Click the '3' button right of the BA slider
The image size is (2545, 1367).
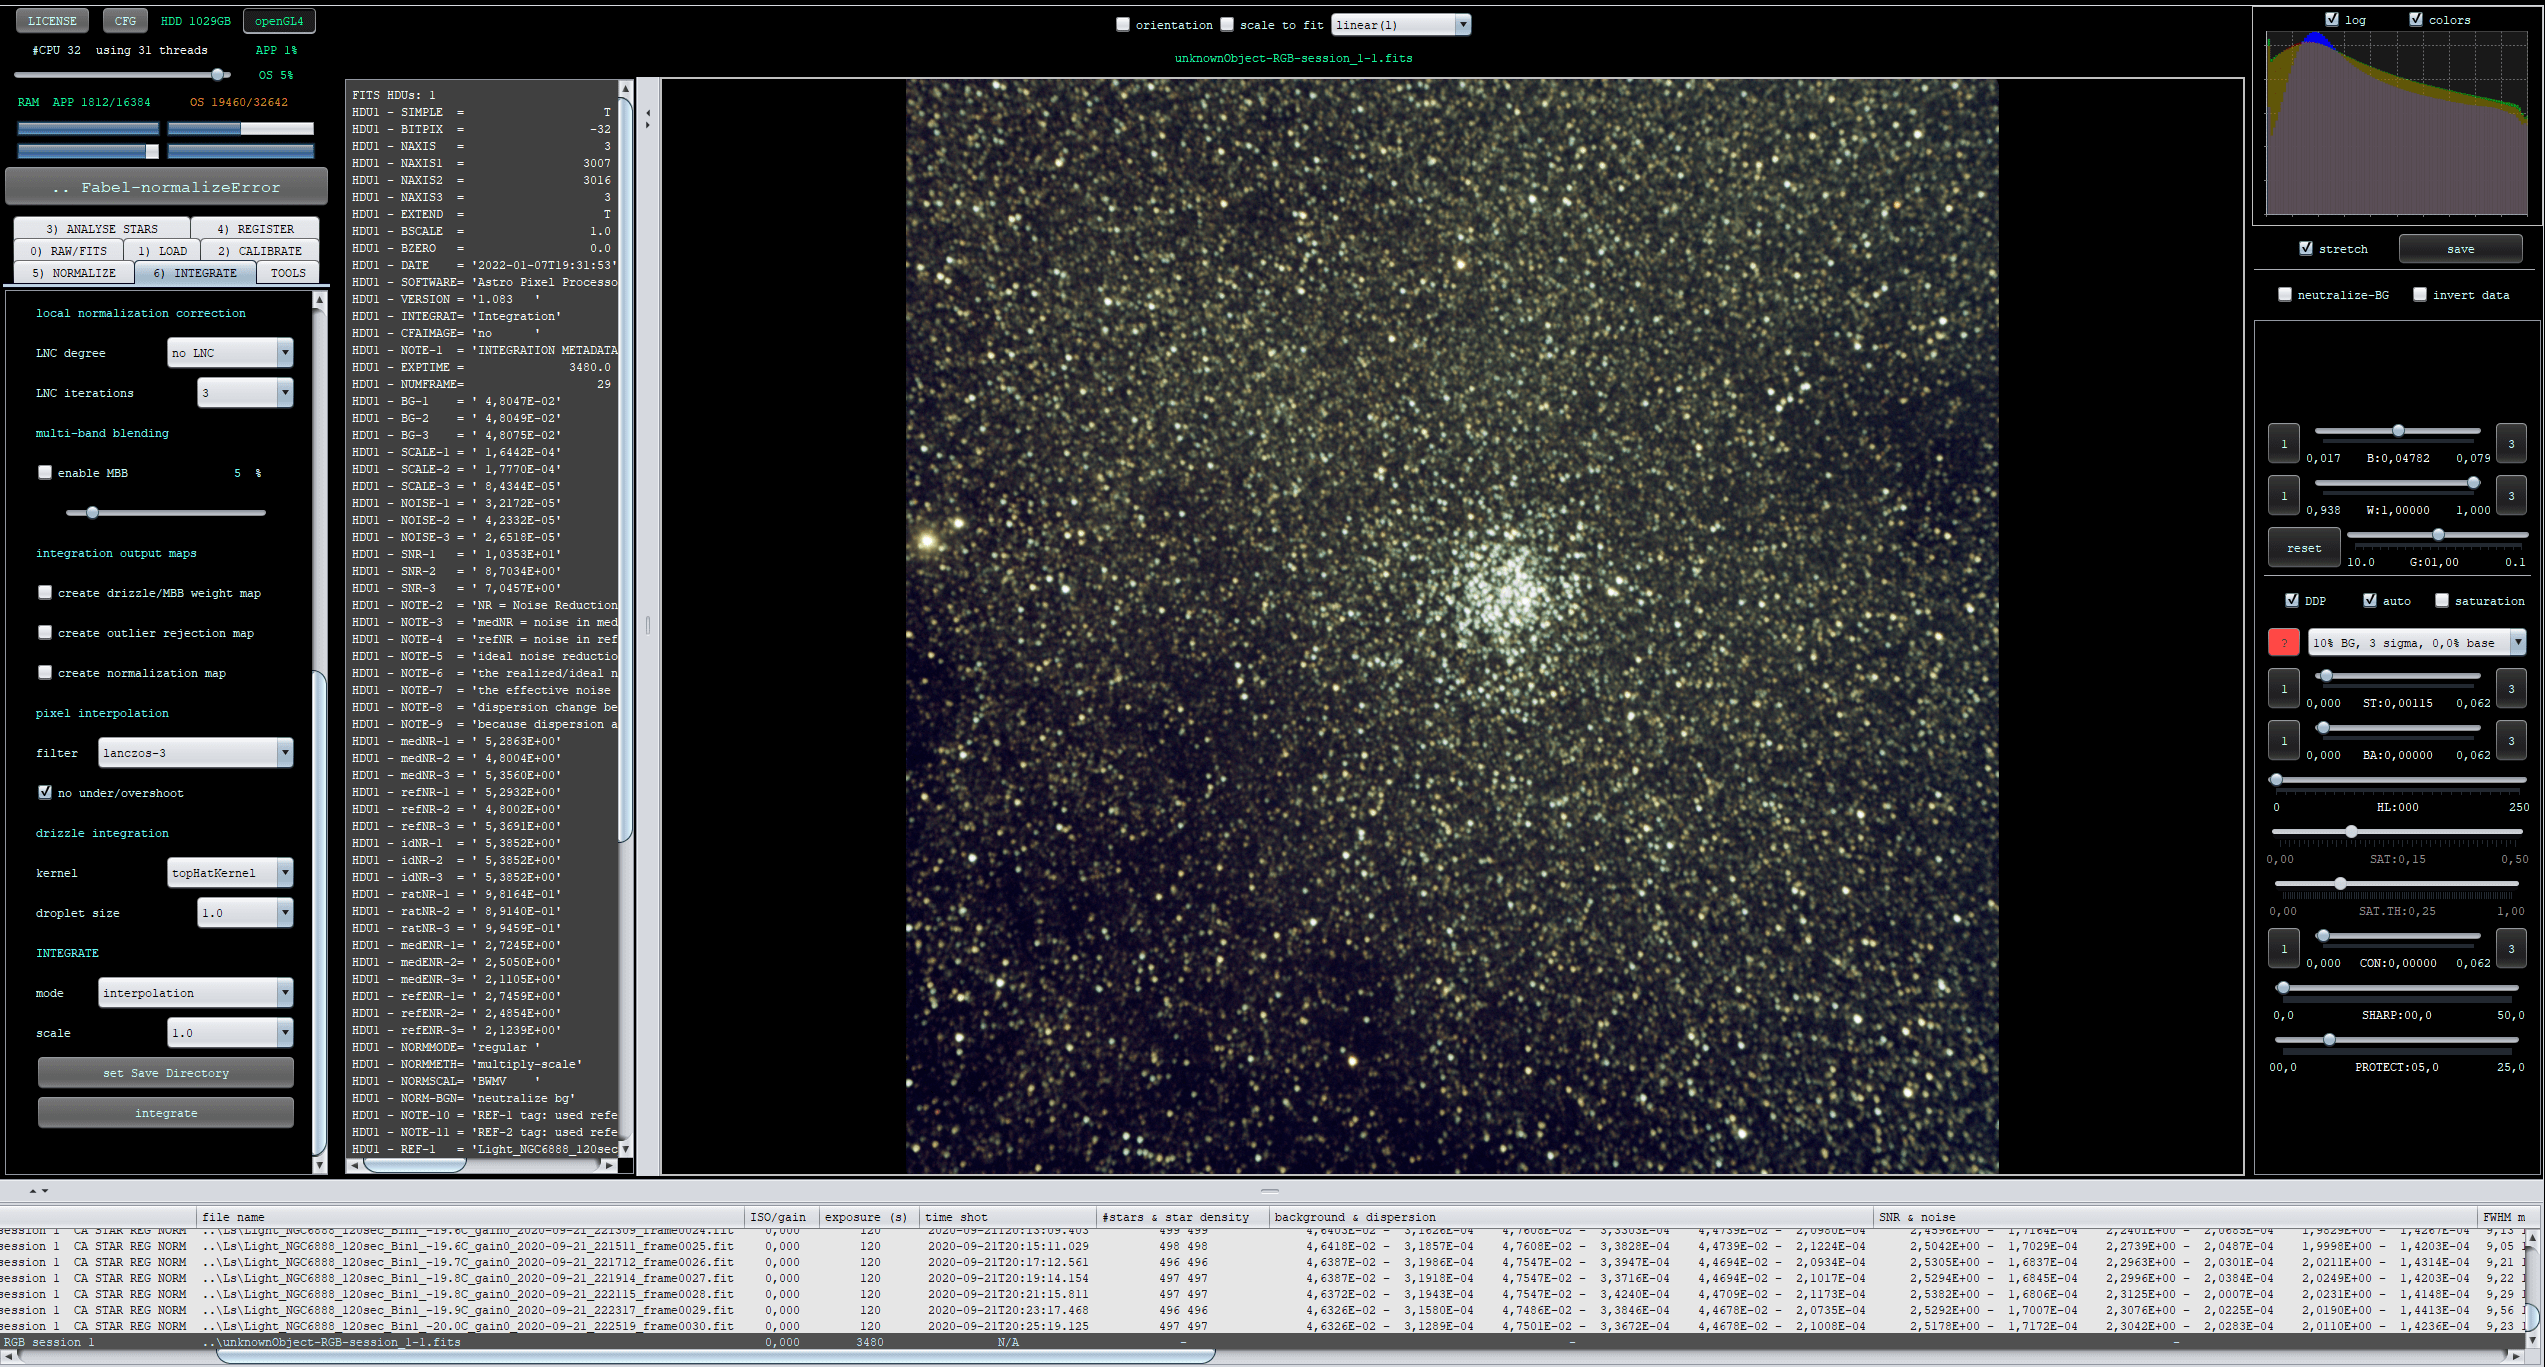(2510, 741)
